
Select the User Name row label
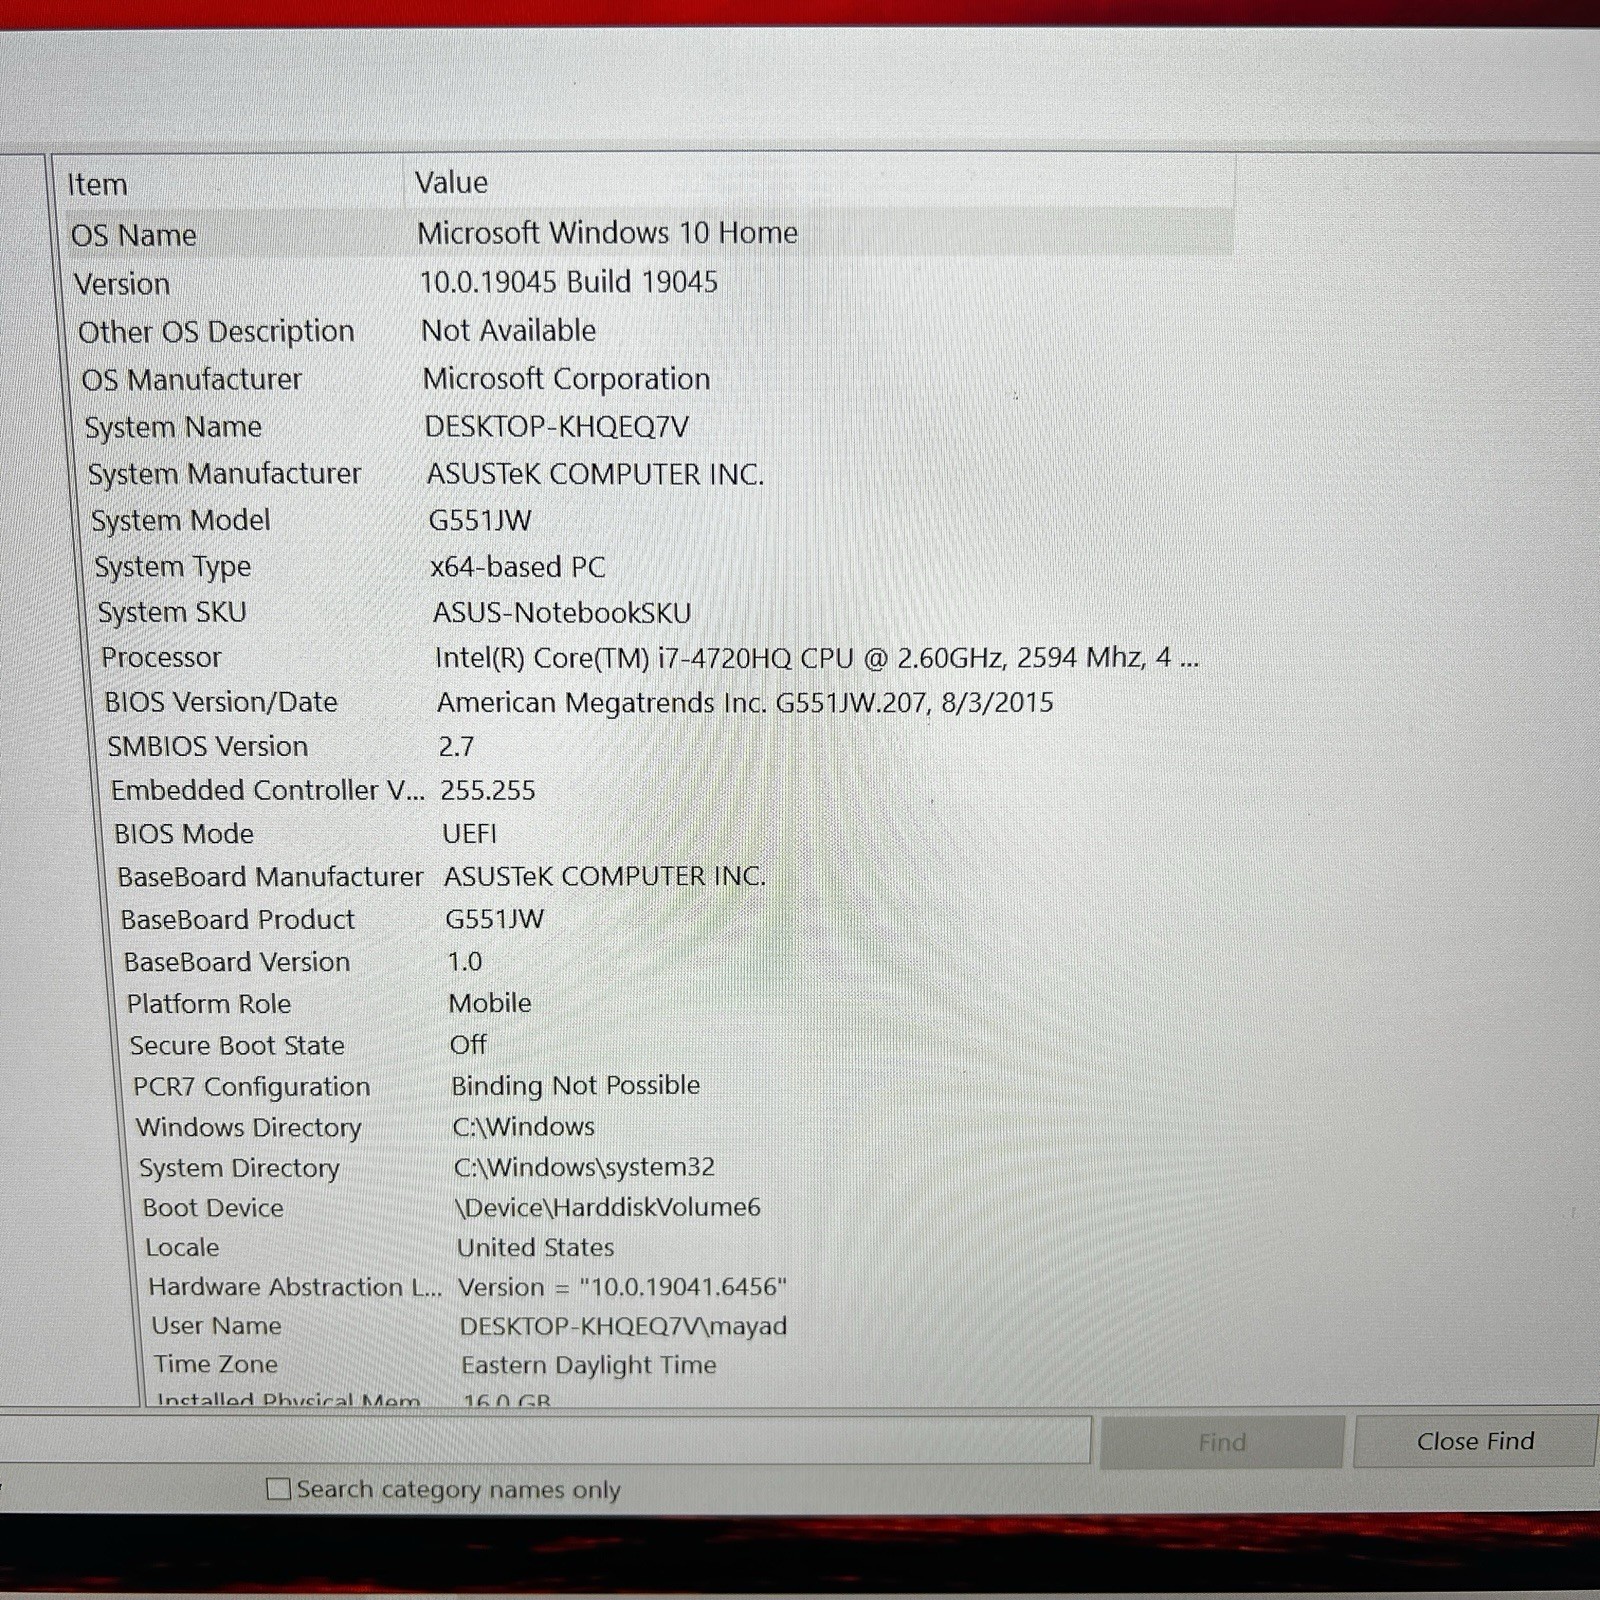[216, 1326]
